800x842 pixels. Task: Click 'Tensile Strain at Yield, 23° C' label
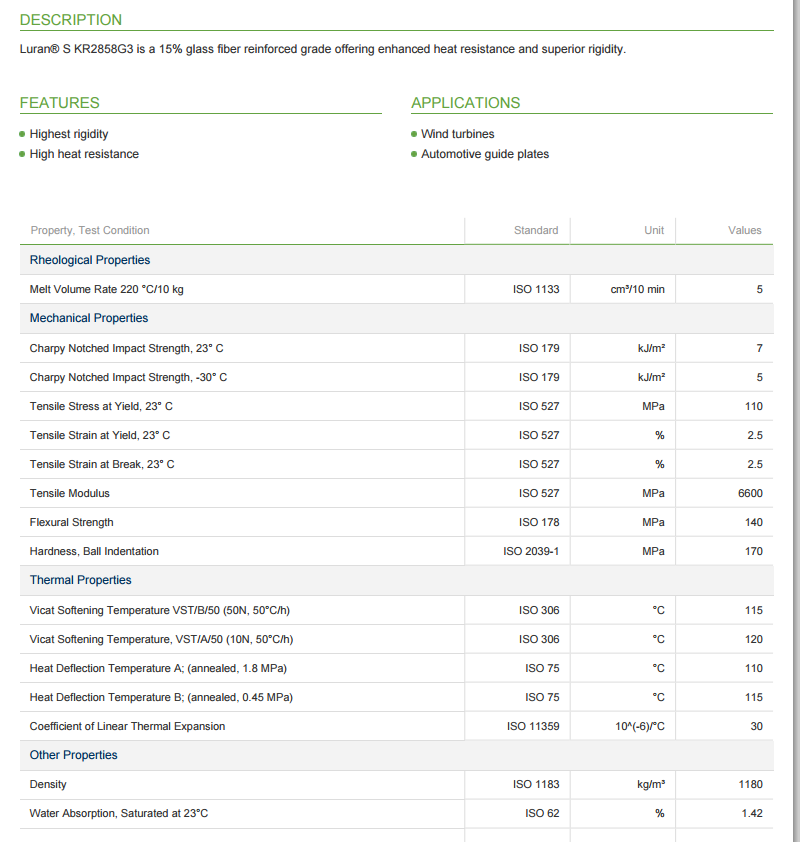coord(100,435)
